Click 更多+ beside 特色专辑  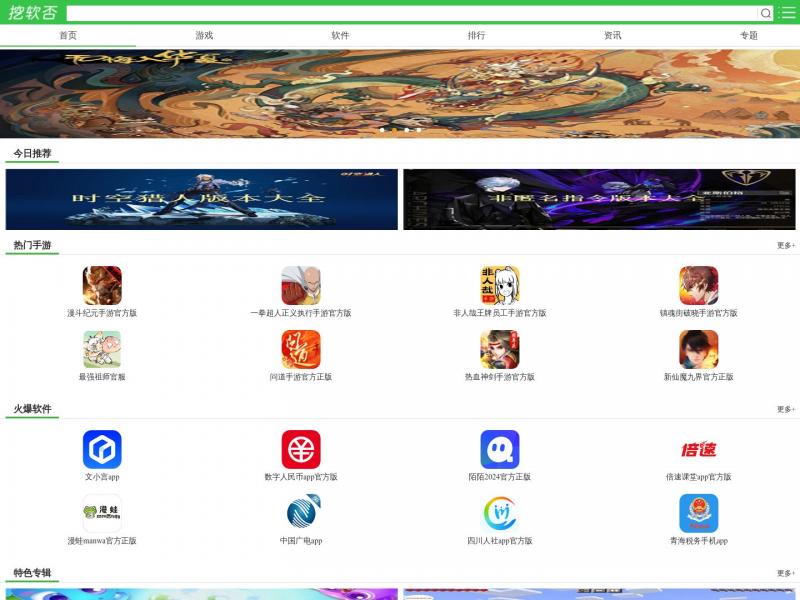coord(786,573)
